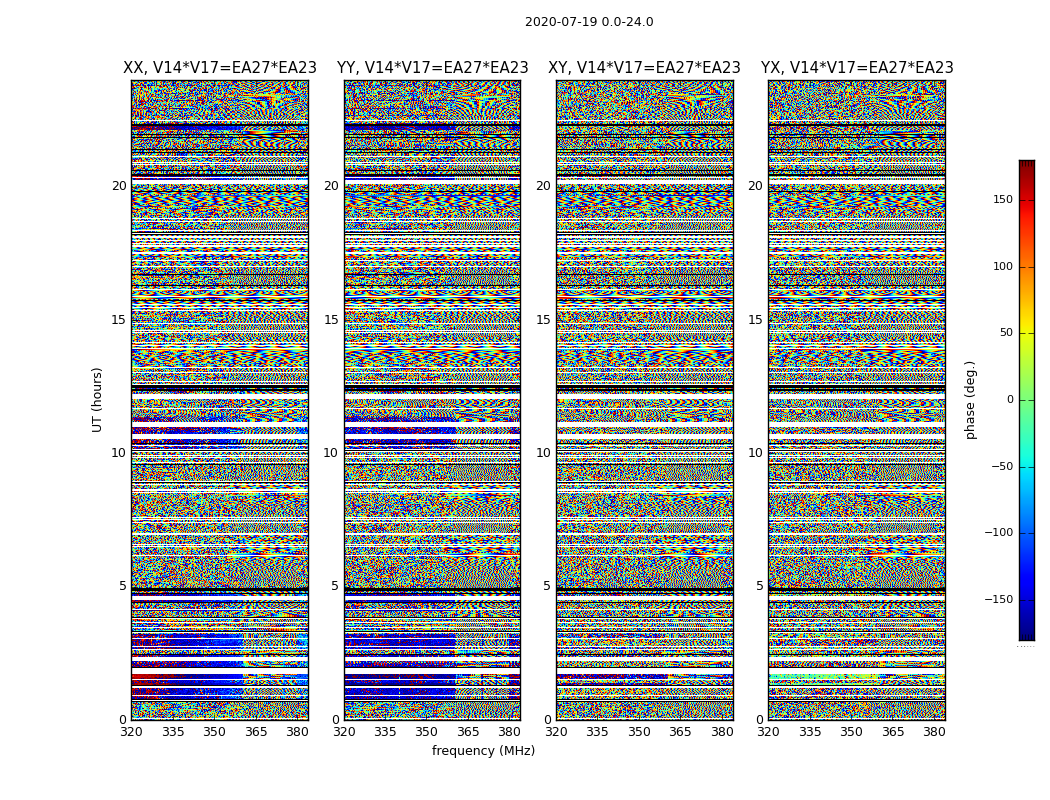Click the UT tick "20" beside the YY plot
The height and width of the screenshot is (800, 1050).
coord(331,186)
